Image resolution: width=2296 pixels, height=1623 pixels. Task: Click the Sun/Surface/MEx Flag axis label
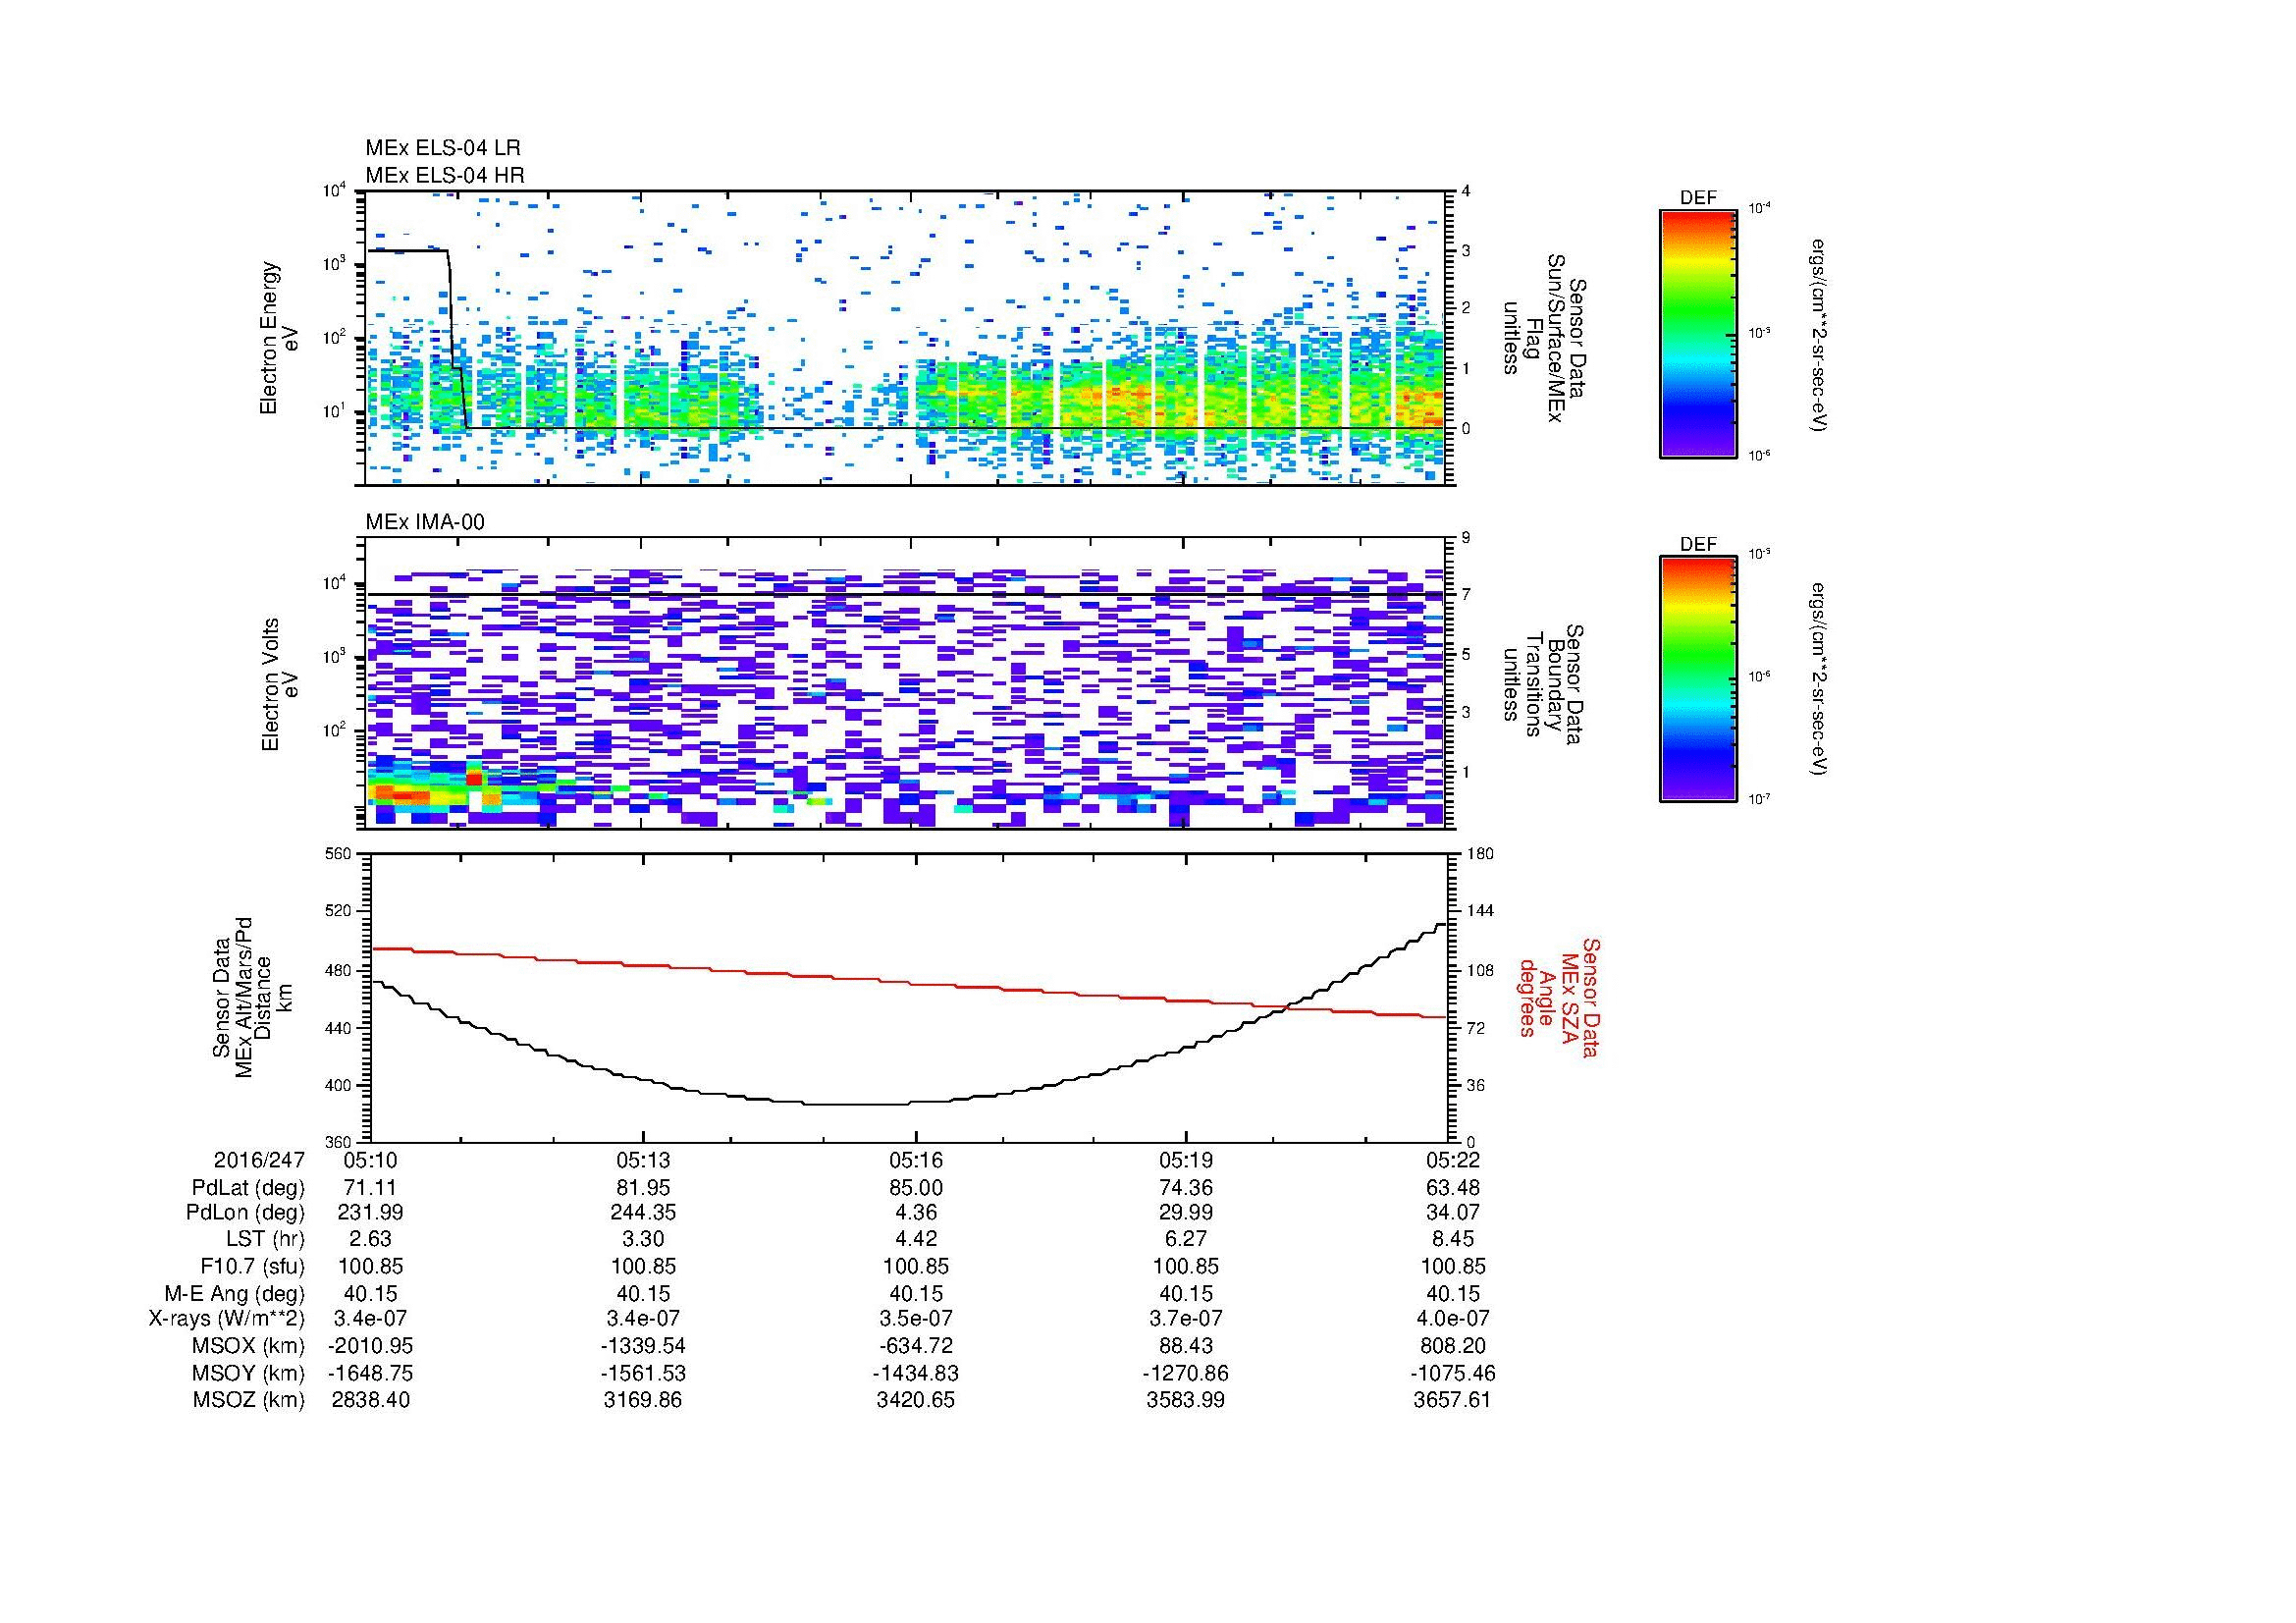pos(1545,338)
